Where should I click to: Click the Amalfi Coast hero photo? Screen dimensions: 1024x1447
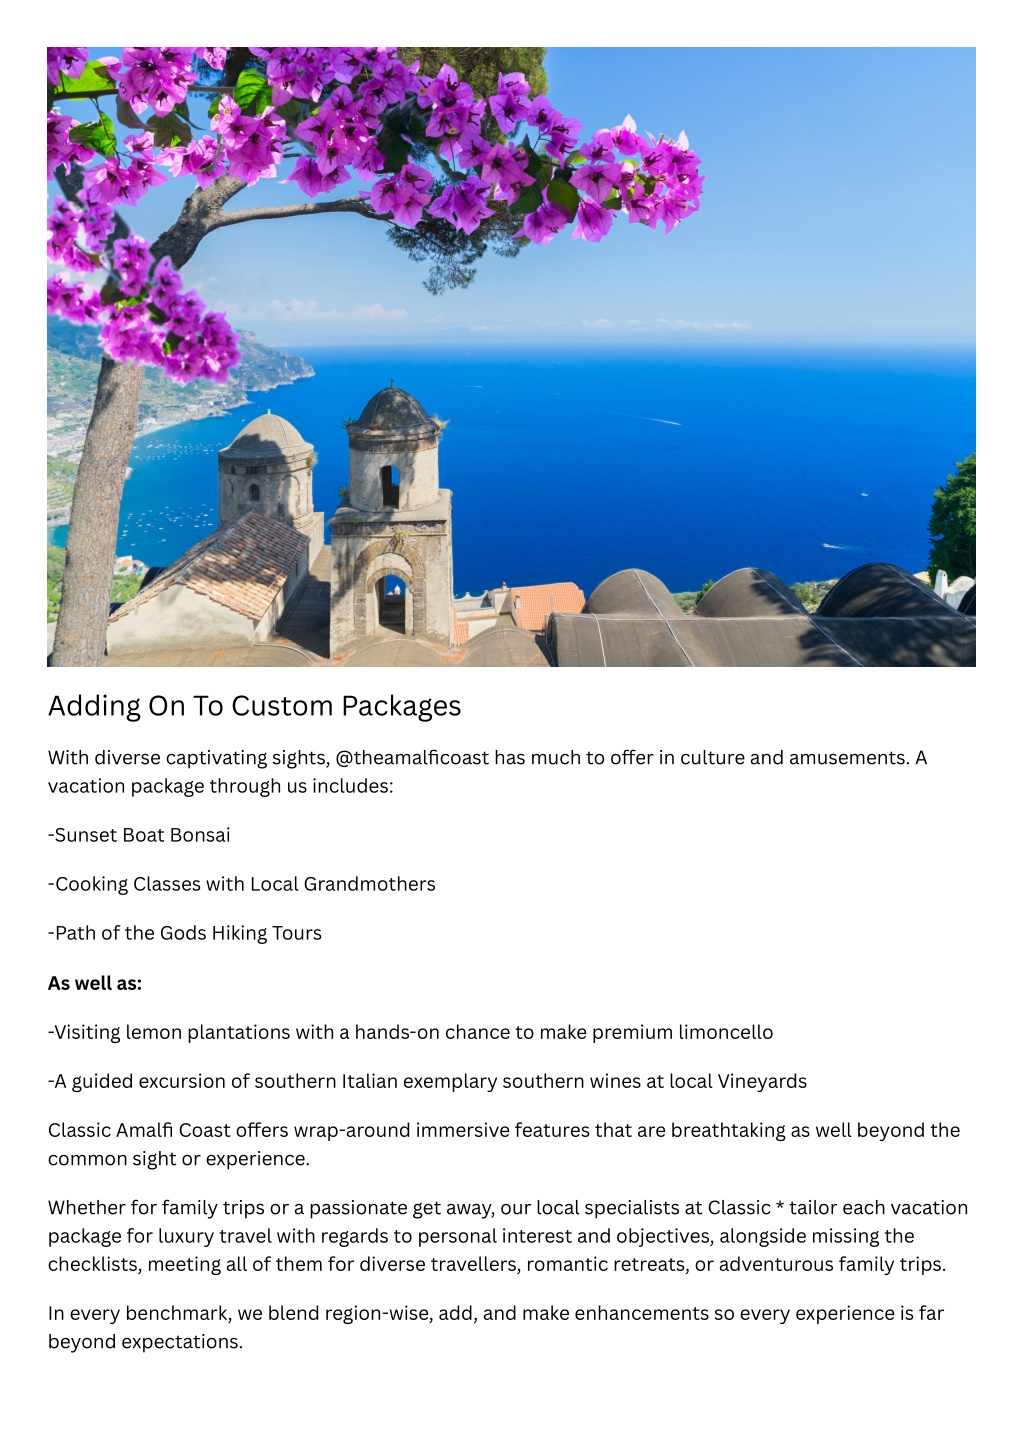[511, 357]
